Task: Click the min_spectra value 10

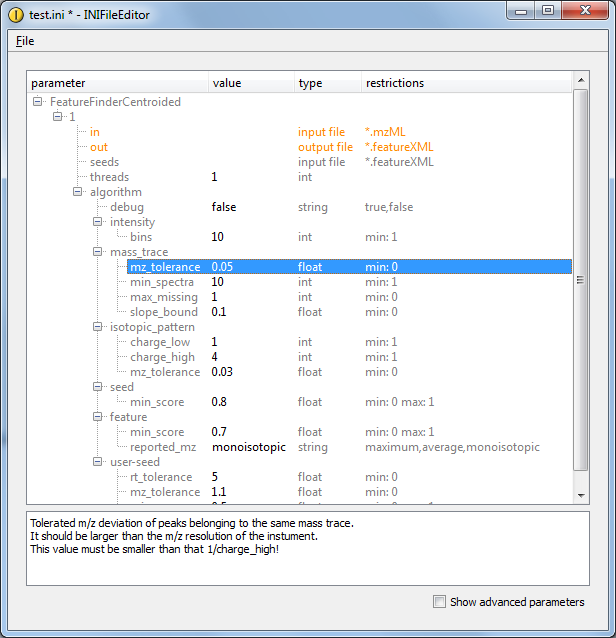Action: 218,282
